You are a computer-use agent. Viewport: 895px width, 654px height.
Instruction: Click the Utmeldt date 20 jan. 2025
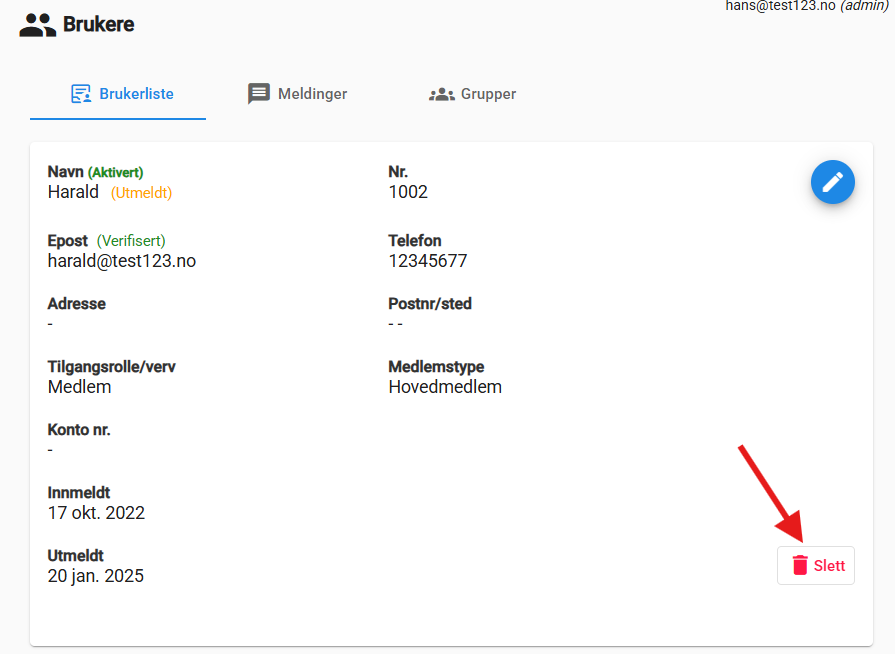tap(96, 576)
